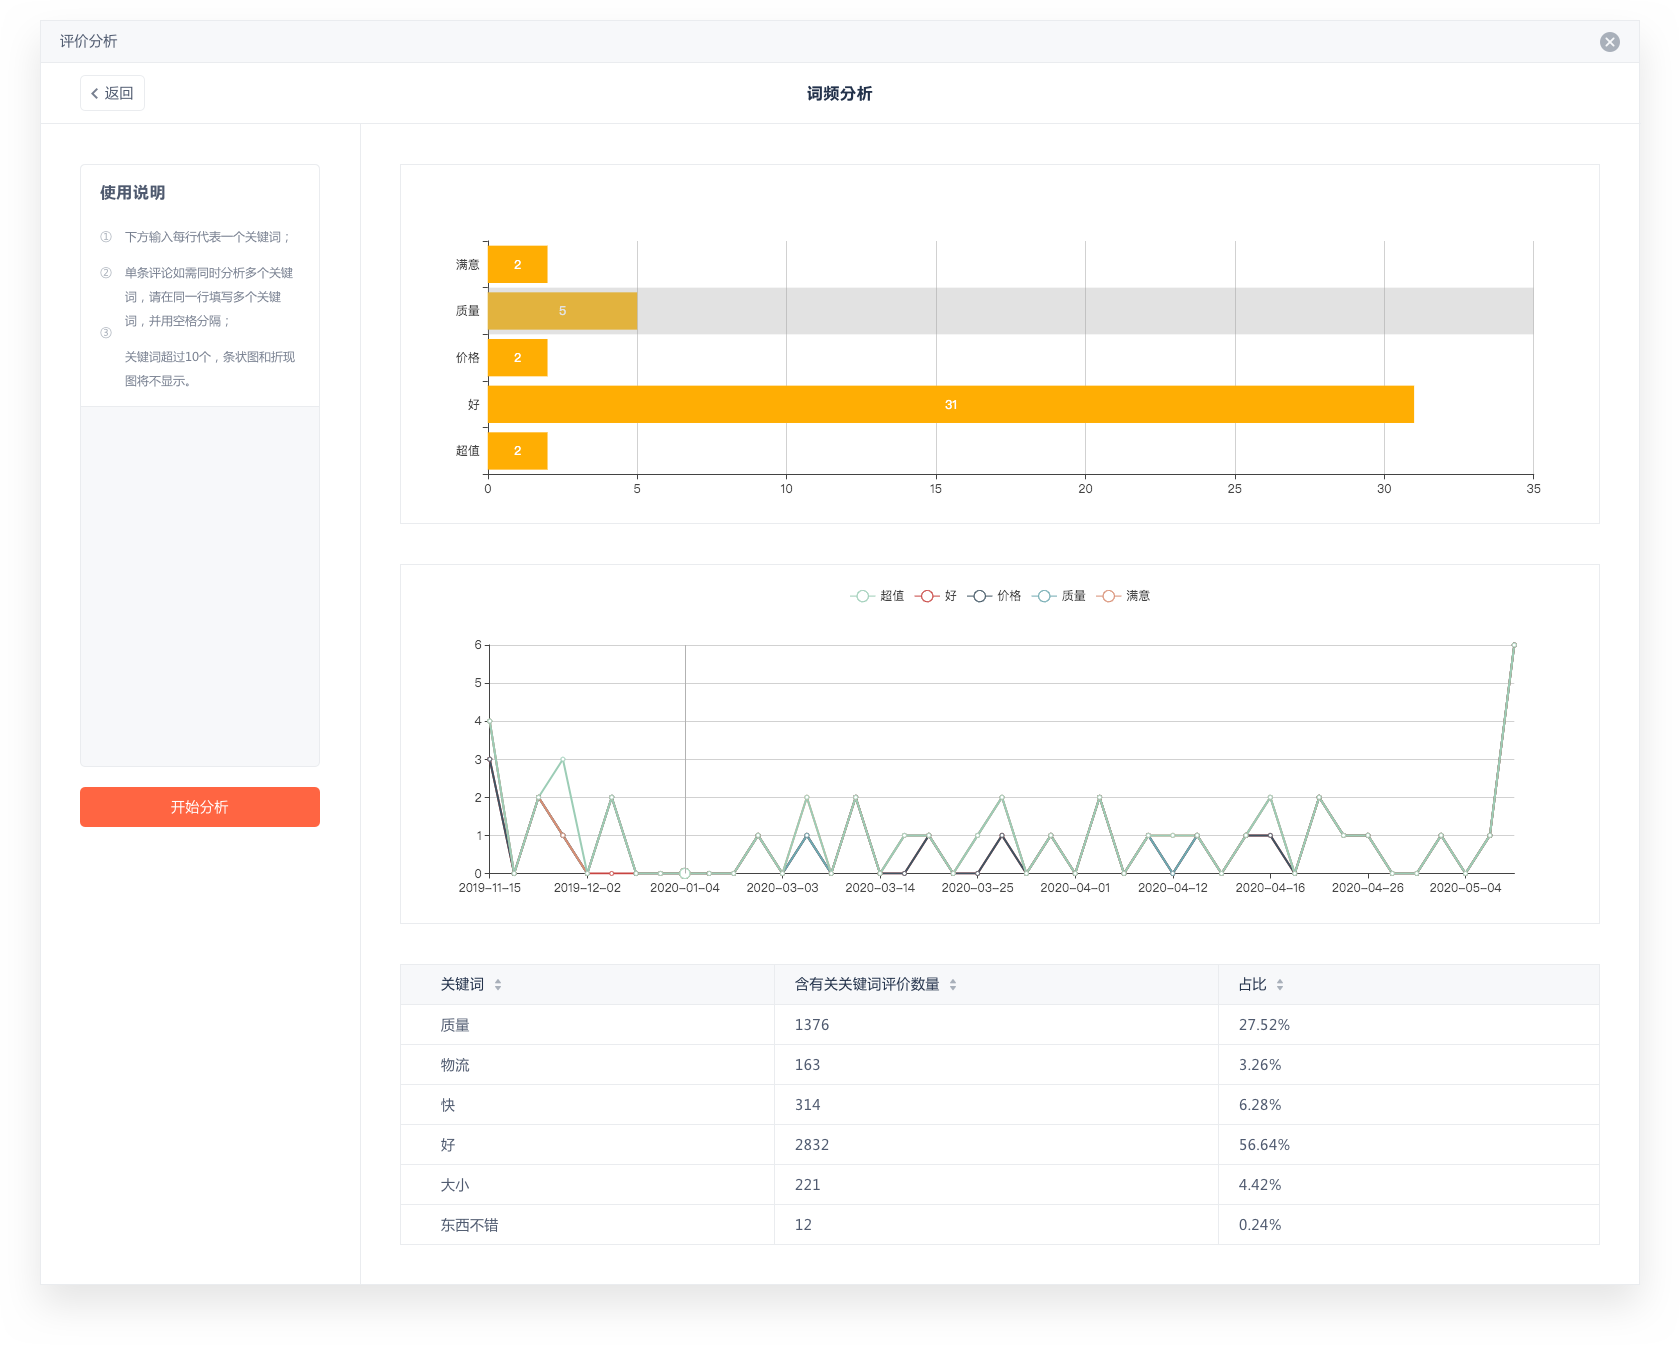Click the 开始分析 button
Viewport: 1680px width, 1345px height.
click(x=200, y=807)
